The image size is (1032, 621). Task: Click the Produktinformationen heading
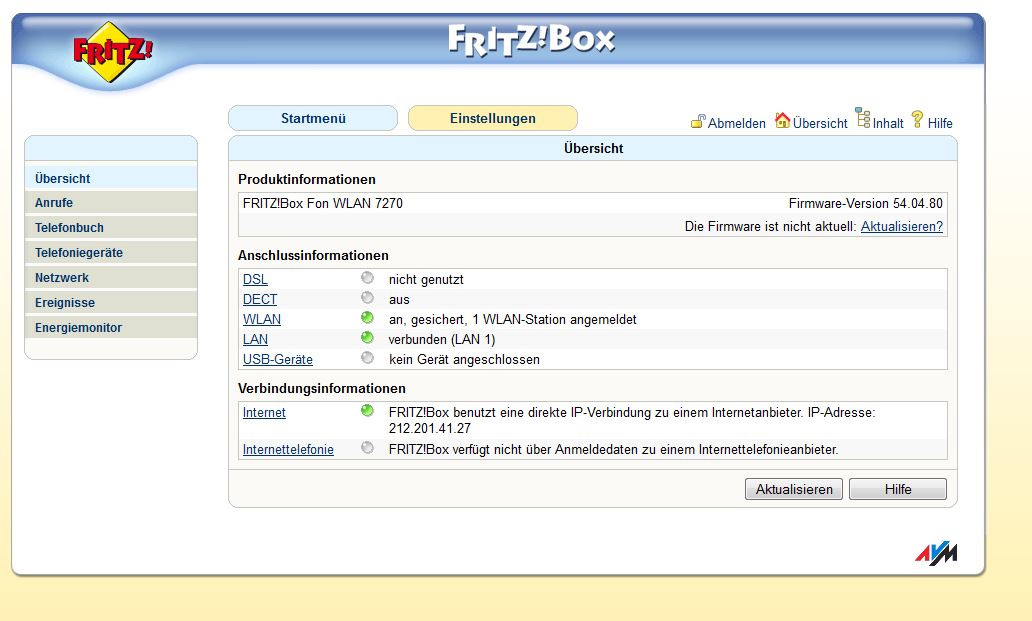[307, 180]
